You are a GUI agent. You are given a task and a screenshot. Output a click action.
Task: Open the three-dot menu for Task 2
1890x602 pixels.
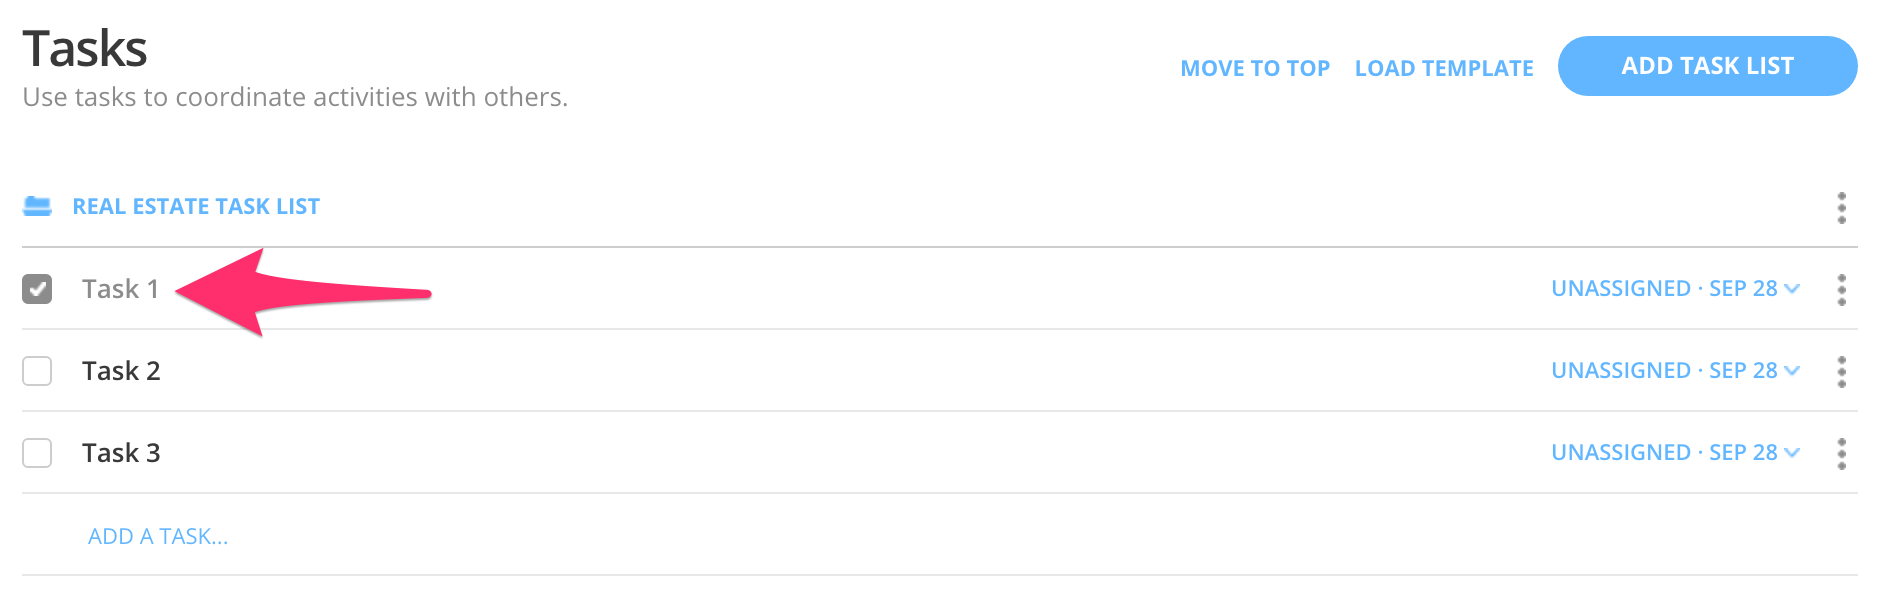coord(1841,371)
